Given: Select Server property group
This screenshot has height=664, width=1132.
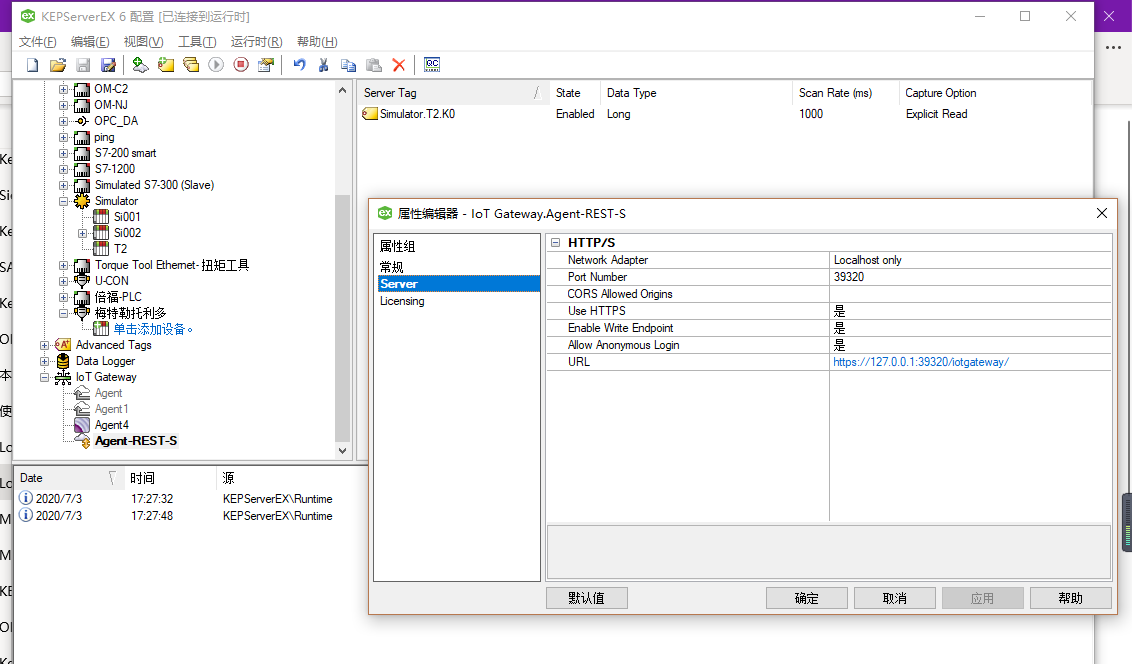Looking at the screenshot, I should pos(458,284).
